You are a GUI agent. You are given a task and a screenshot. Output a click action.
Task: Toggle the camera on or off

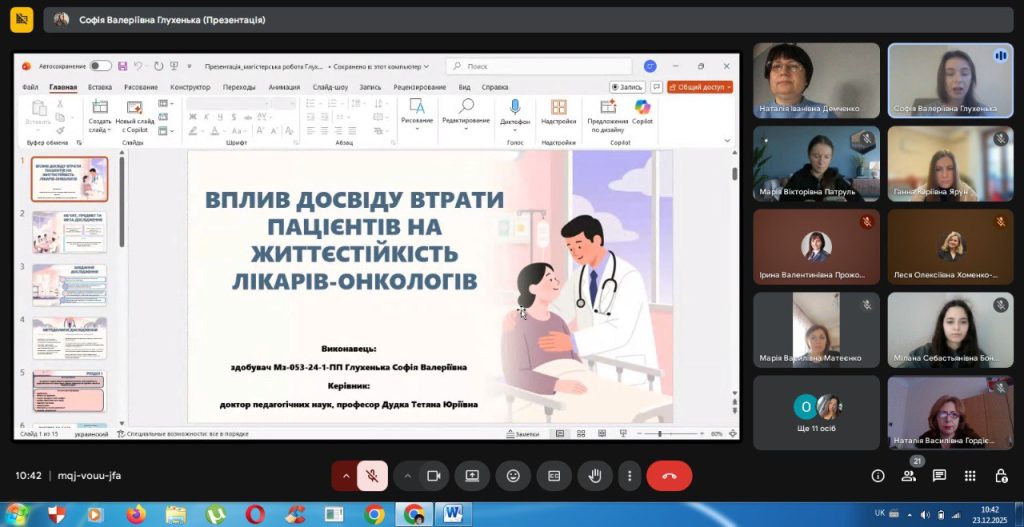click(x=434, y=476)
